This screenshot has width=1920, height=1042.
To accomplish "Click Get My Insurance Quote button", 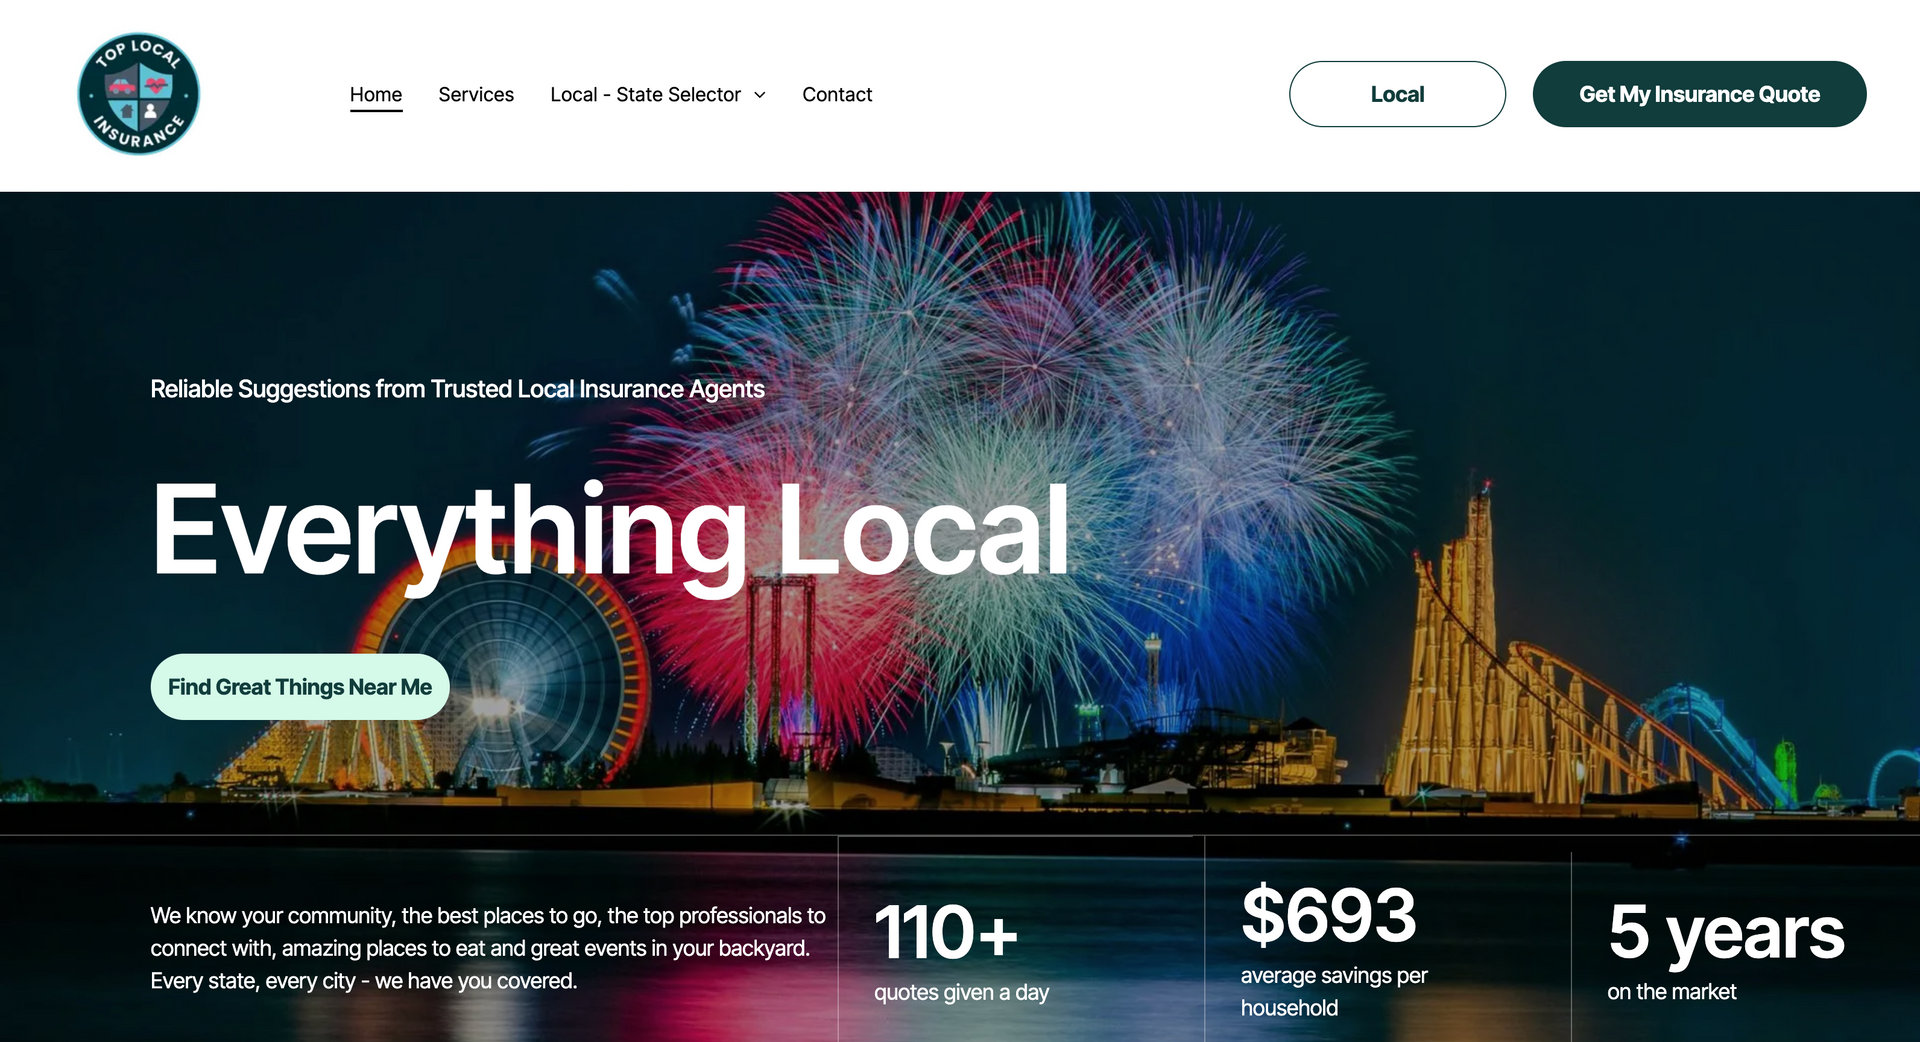I will [1699, 94].
